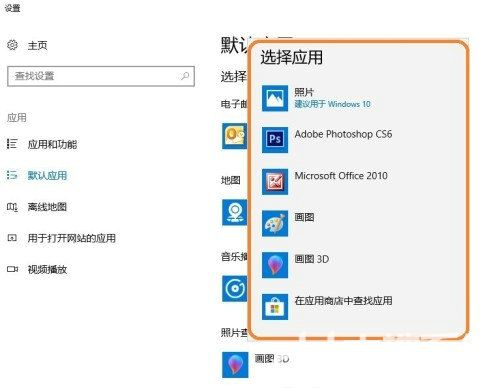This screenshot has width=500, height=389.
Task: Open the 默认应用 section
Action: (x=47, y=175)
